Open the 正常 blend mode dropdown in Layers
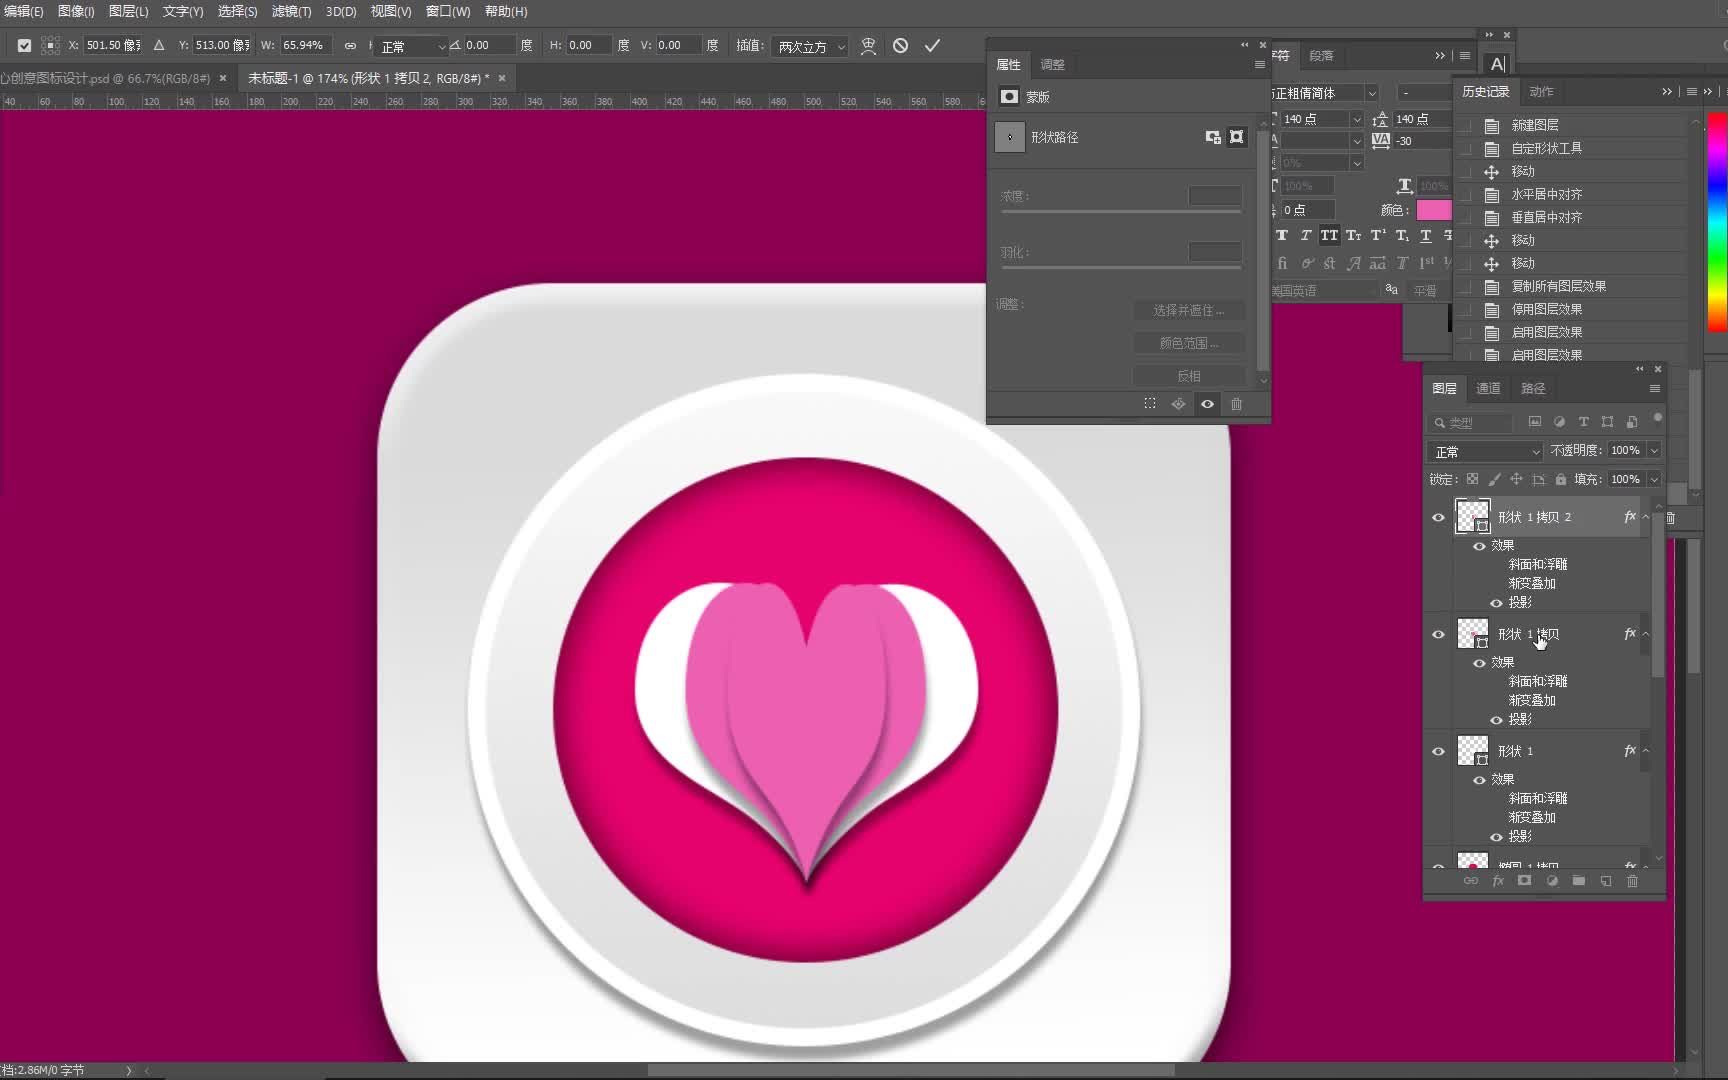Image resolution: width=1728 pixels, height=1080 pixels. point(1485,452)
